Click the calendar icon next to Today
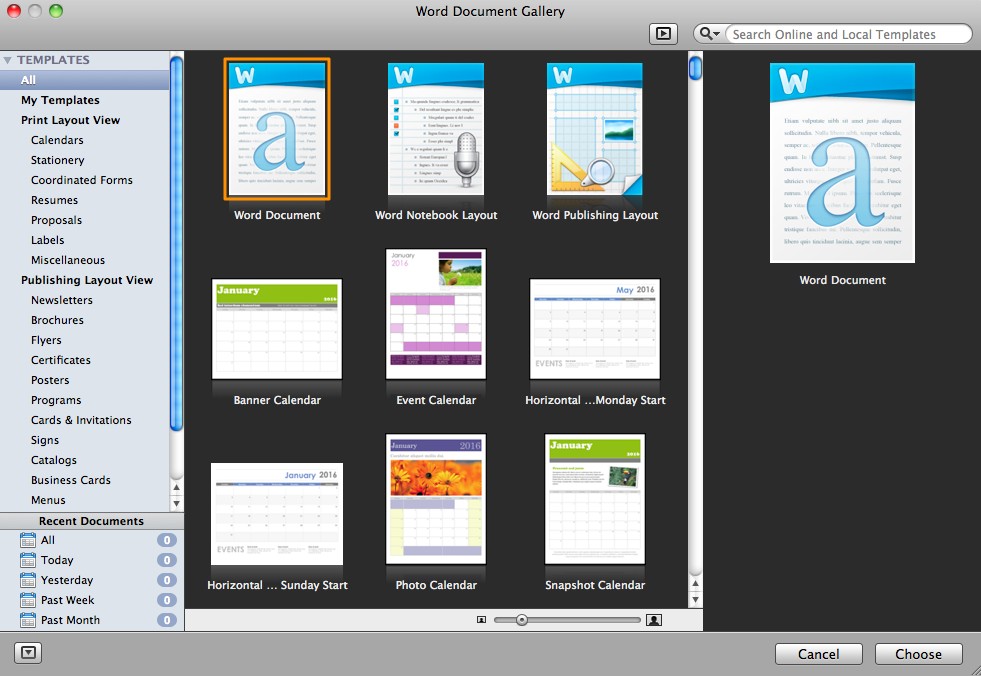 coord(28,560)
